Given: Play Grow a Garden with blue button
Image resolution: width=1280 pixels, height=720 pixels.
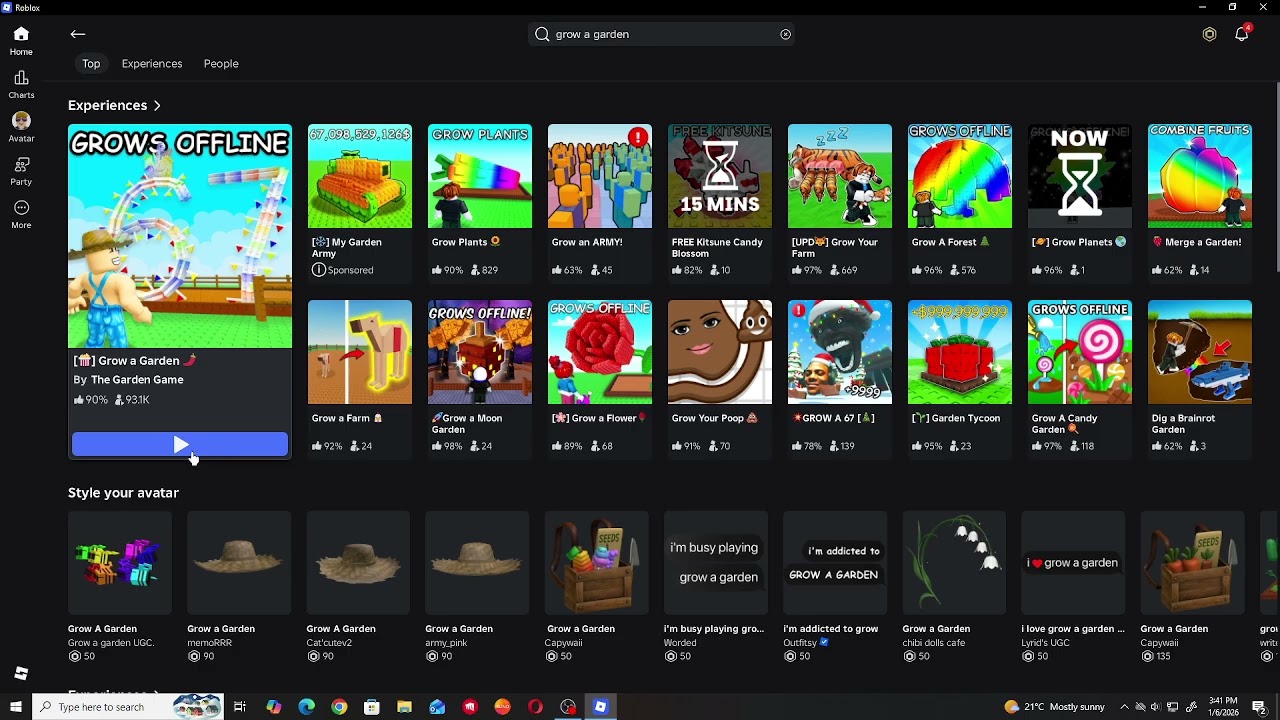Looking at the screenshot, I should coord(180,445).
